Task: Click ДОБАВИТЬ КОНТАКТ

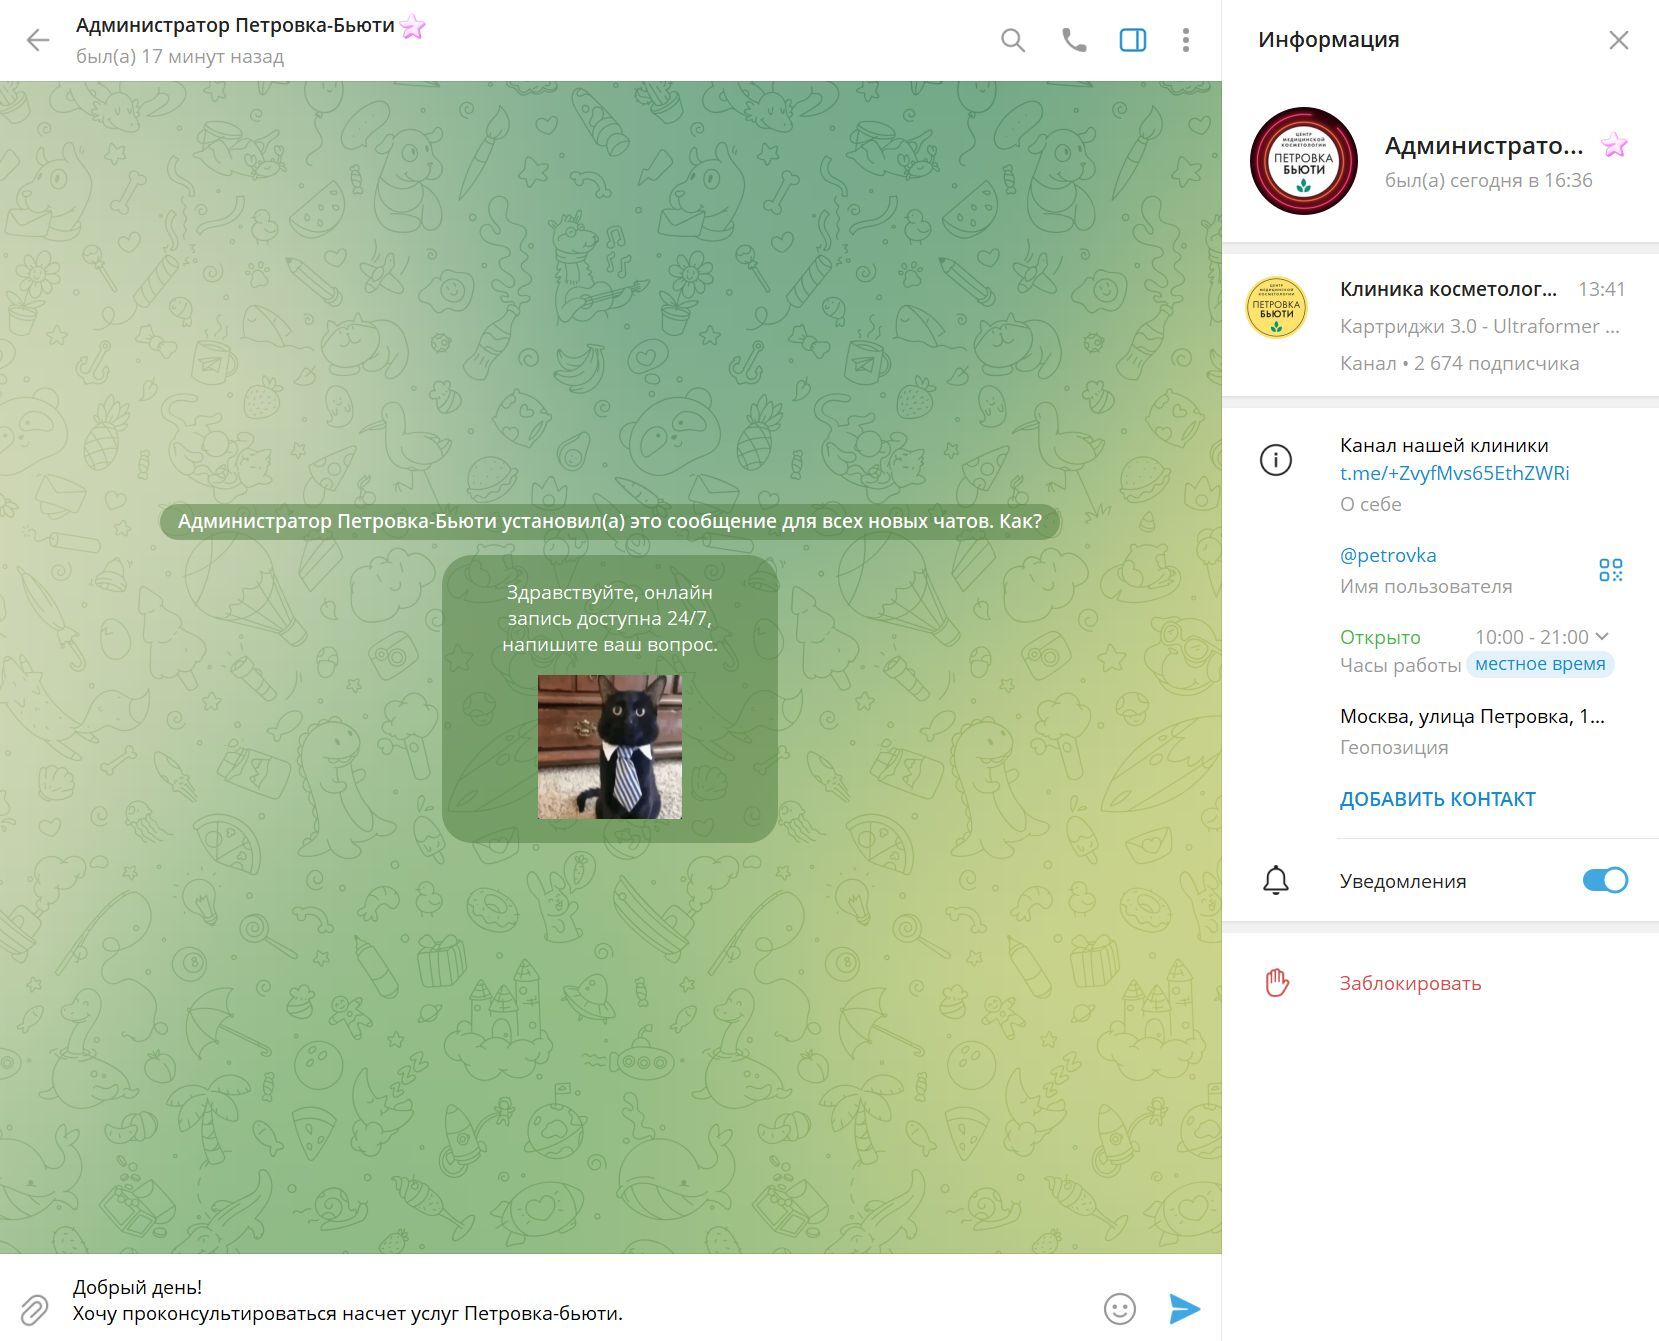Action: (x=1438, y=799)
